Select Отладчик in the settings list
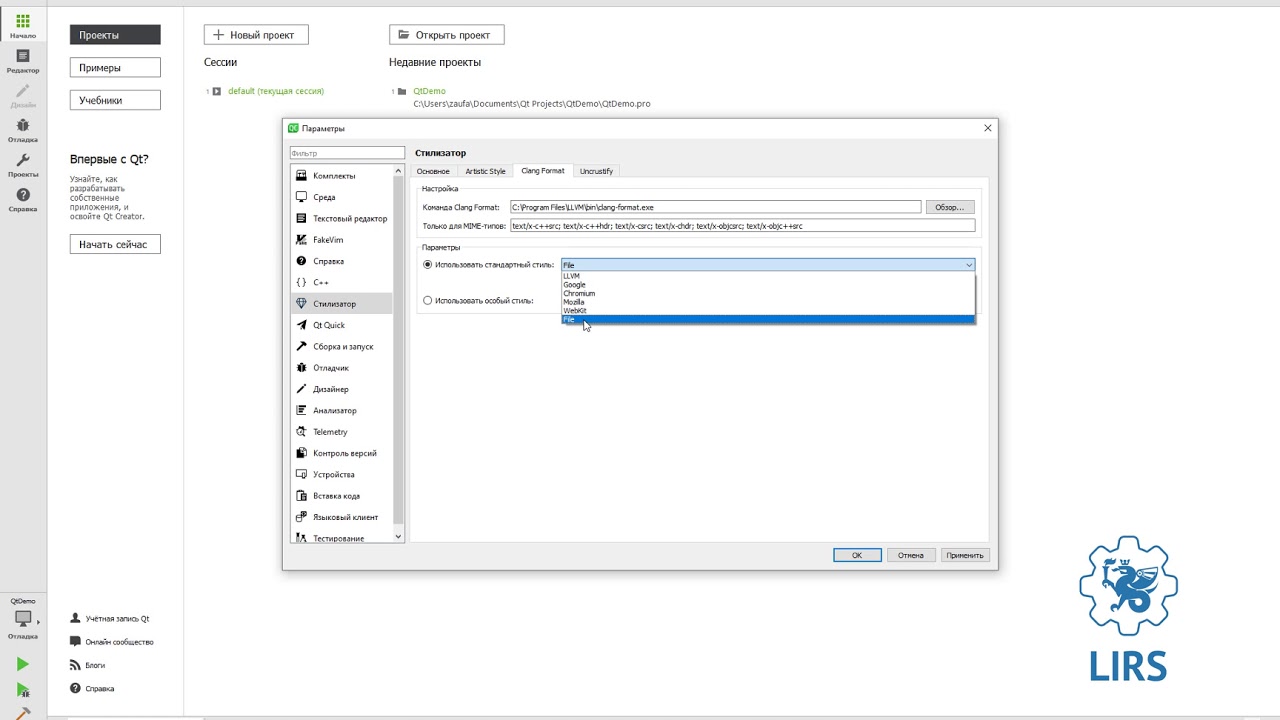The height and width of the screenshot is (720, 1280). [x=342, y=368]
